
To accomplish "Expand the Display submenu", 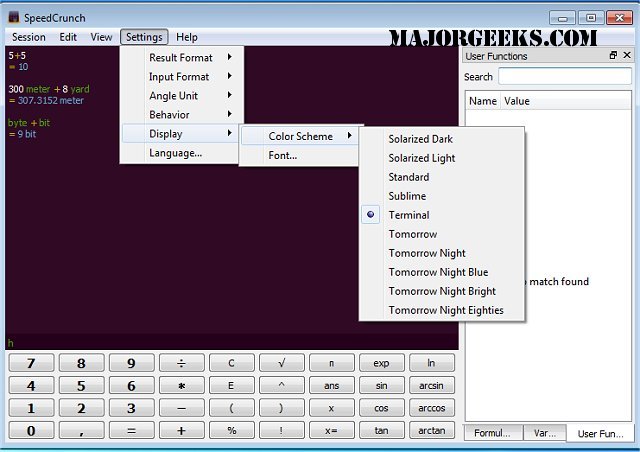I will click(182, 134).
